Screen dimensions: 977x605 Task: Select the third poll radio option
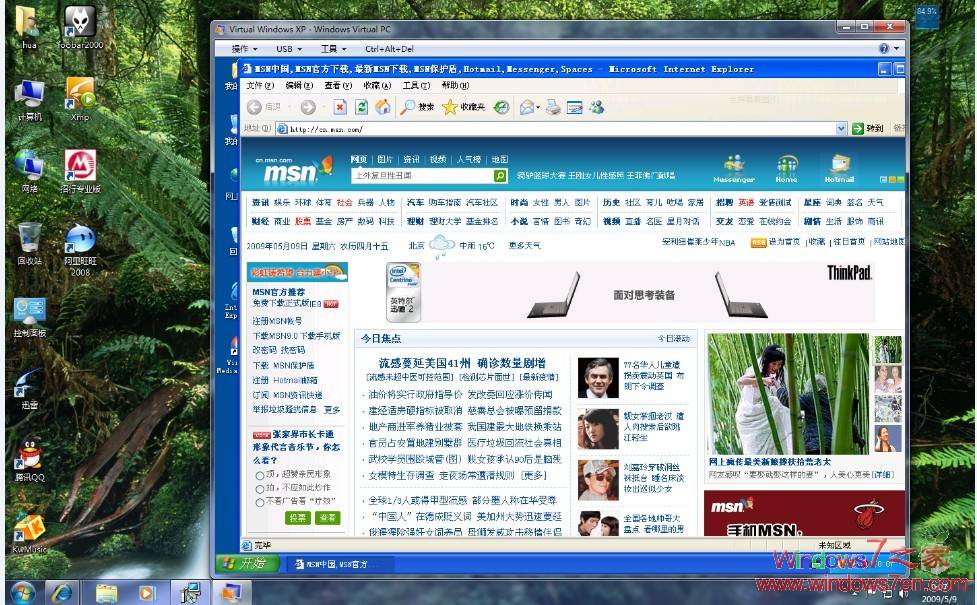pyautogui.click(x=260, y=502)
